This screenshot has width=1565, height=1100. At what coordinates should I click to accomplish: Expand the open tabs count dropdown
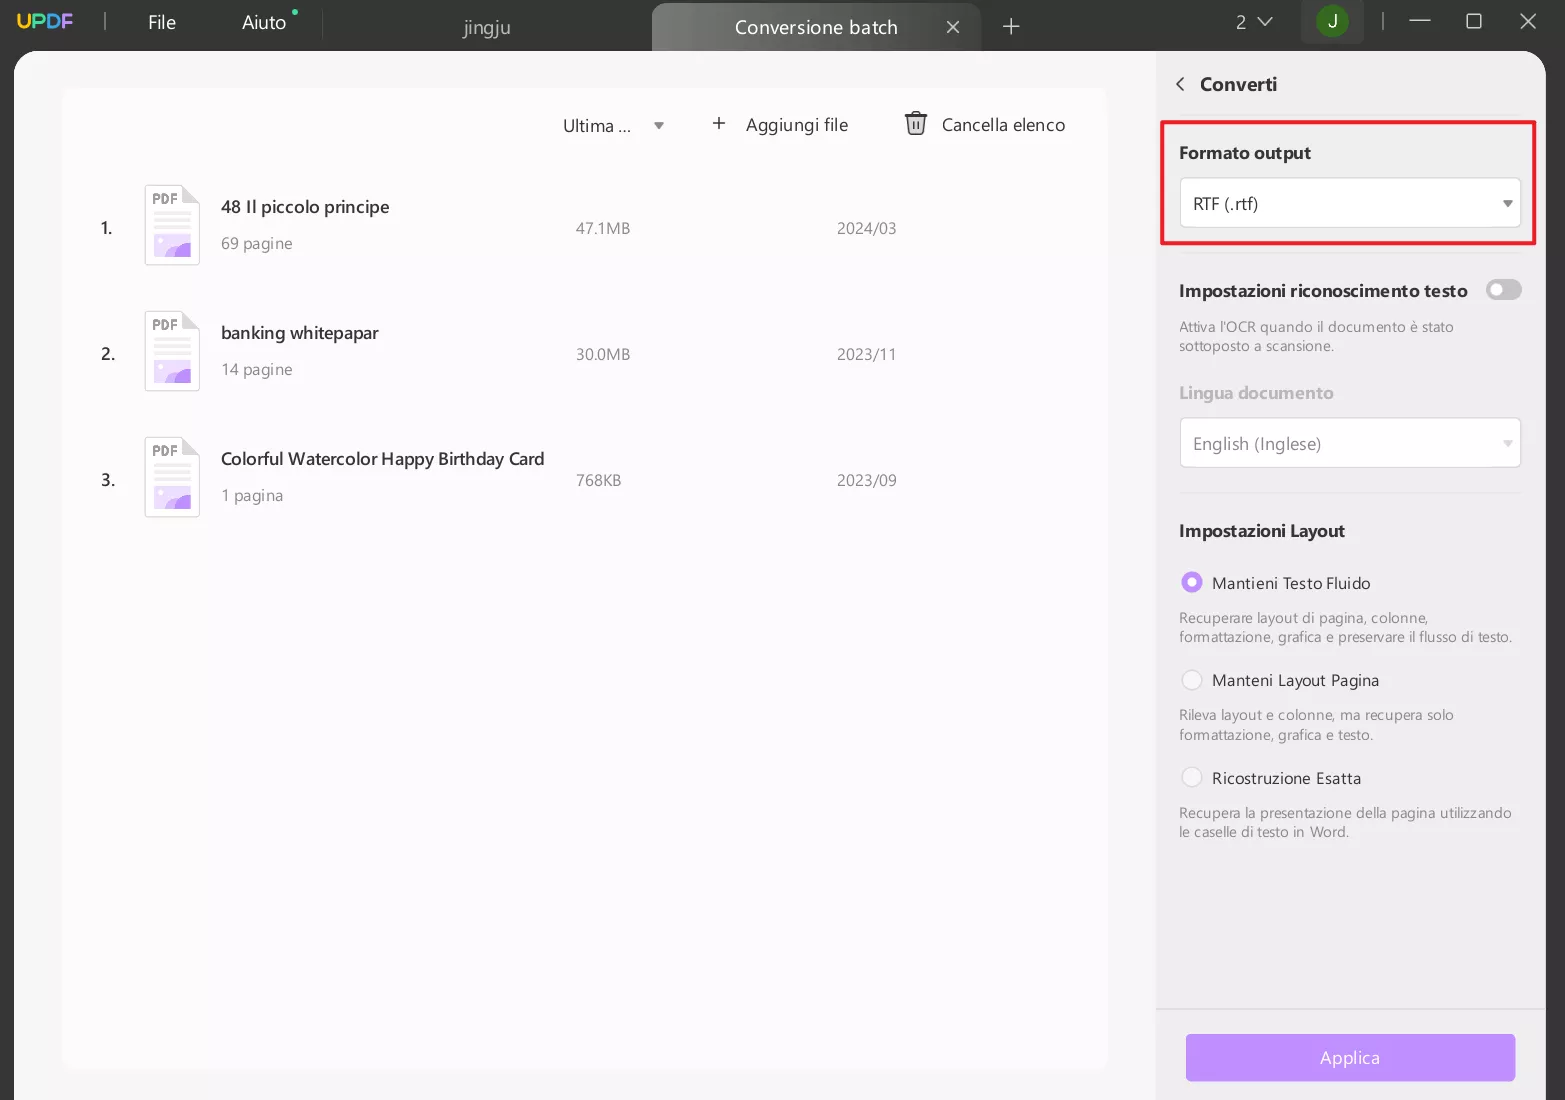coord(1253,22)
